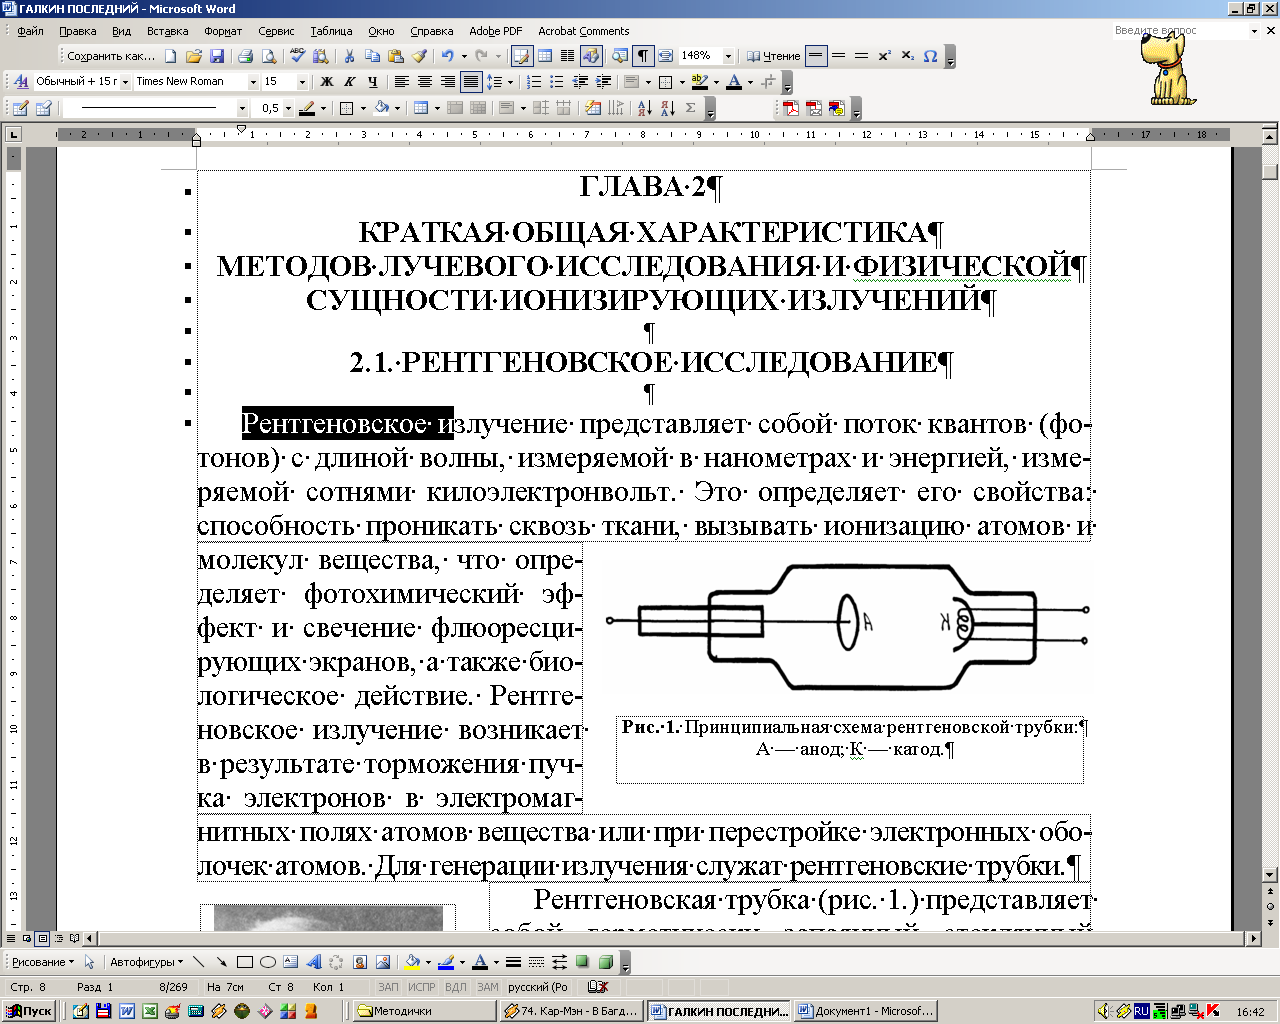Toggle numbered list
Image resolution: width=1280 pixels, height=1024 pixels.
[x=535, y=82]
